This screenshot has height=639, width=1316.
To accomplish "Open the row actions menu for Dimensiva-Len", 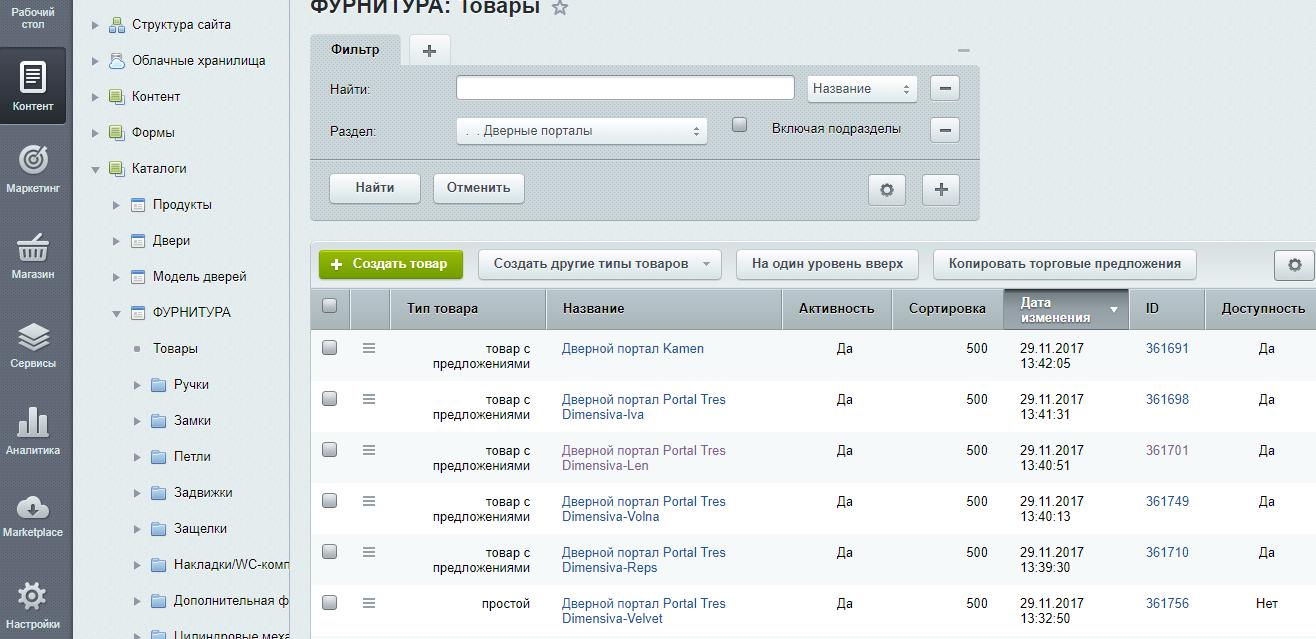I will (x=369, y=450).
